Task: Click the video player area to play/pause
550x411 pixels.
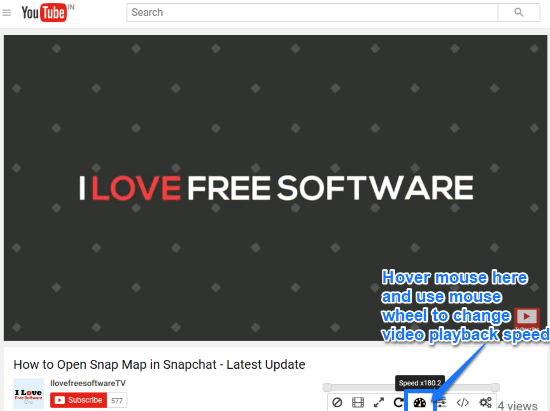Action: click(275, 188)
